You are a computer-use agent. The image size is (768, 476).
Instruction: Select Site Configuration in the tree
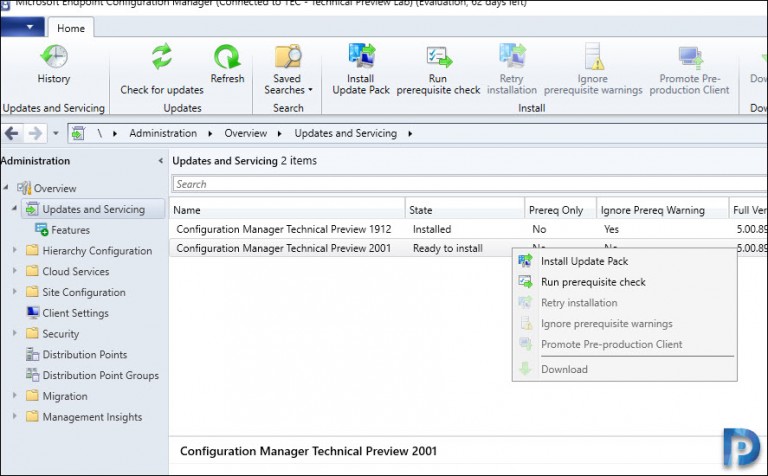[x=84, y=292]
